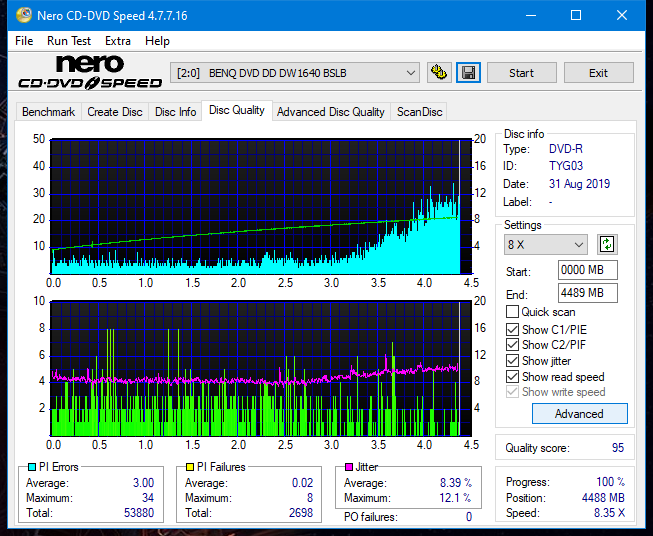Switch to Advanced Disc Quality tab
This screenshot has height=536, width=653.
tap(331, 112)
